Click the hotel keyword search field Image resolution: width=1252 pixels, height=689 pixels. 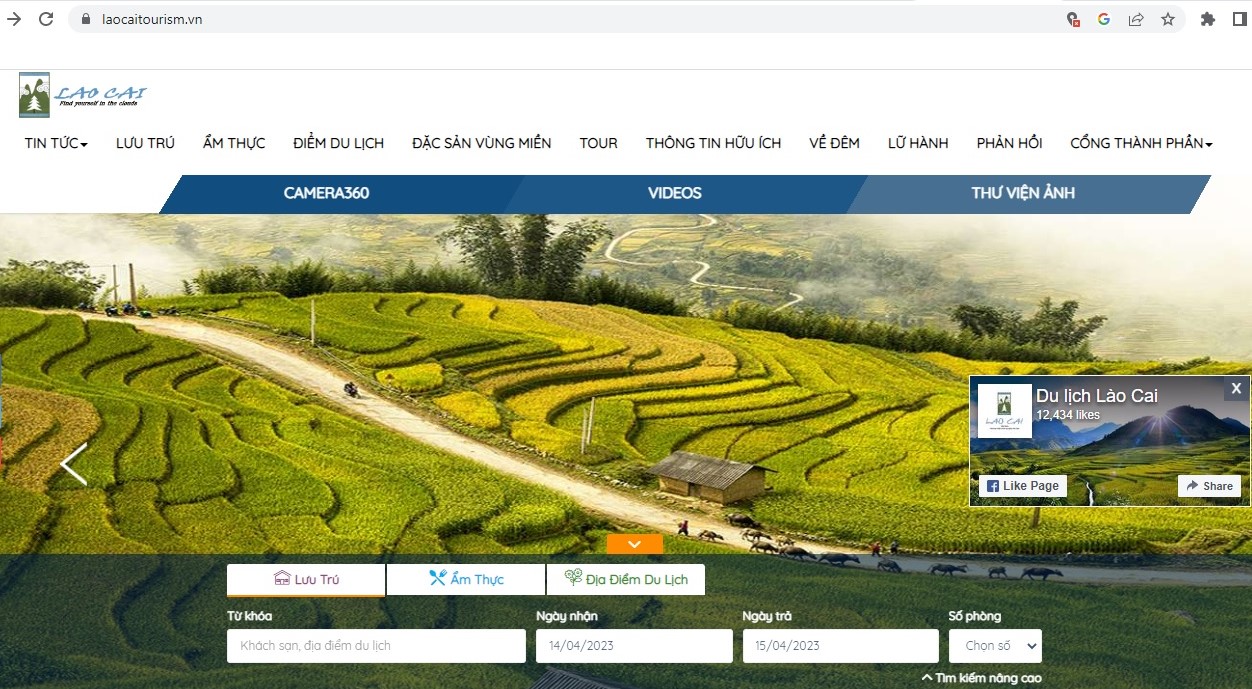point(376,645)
